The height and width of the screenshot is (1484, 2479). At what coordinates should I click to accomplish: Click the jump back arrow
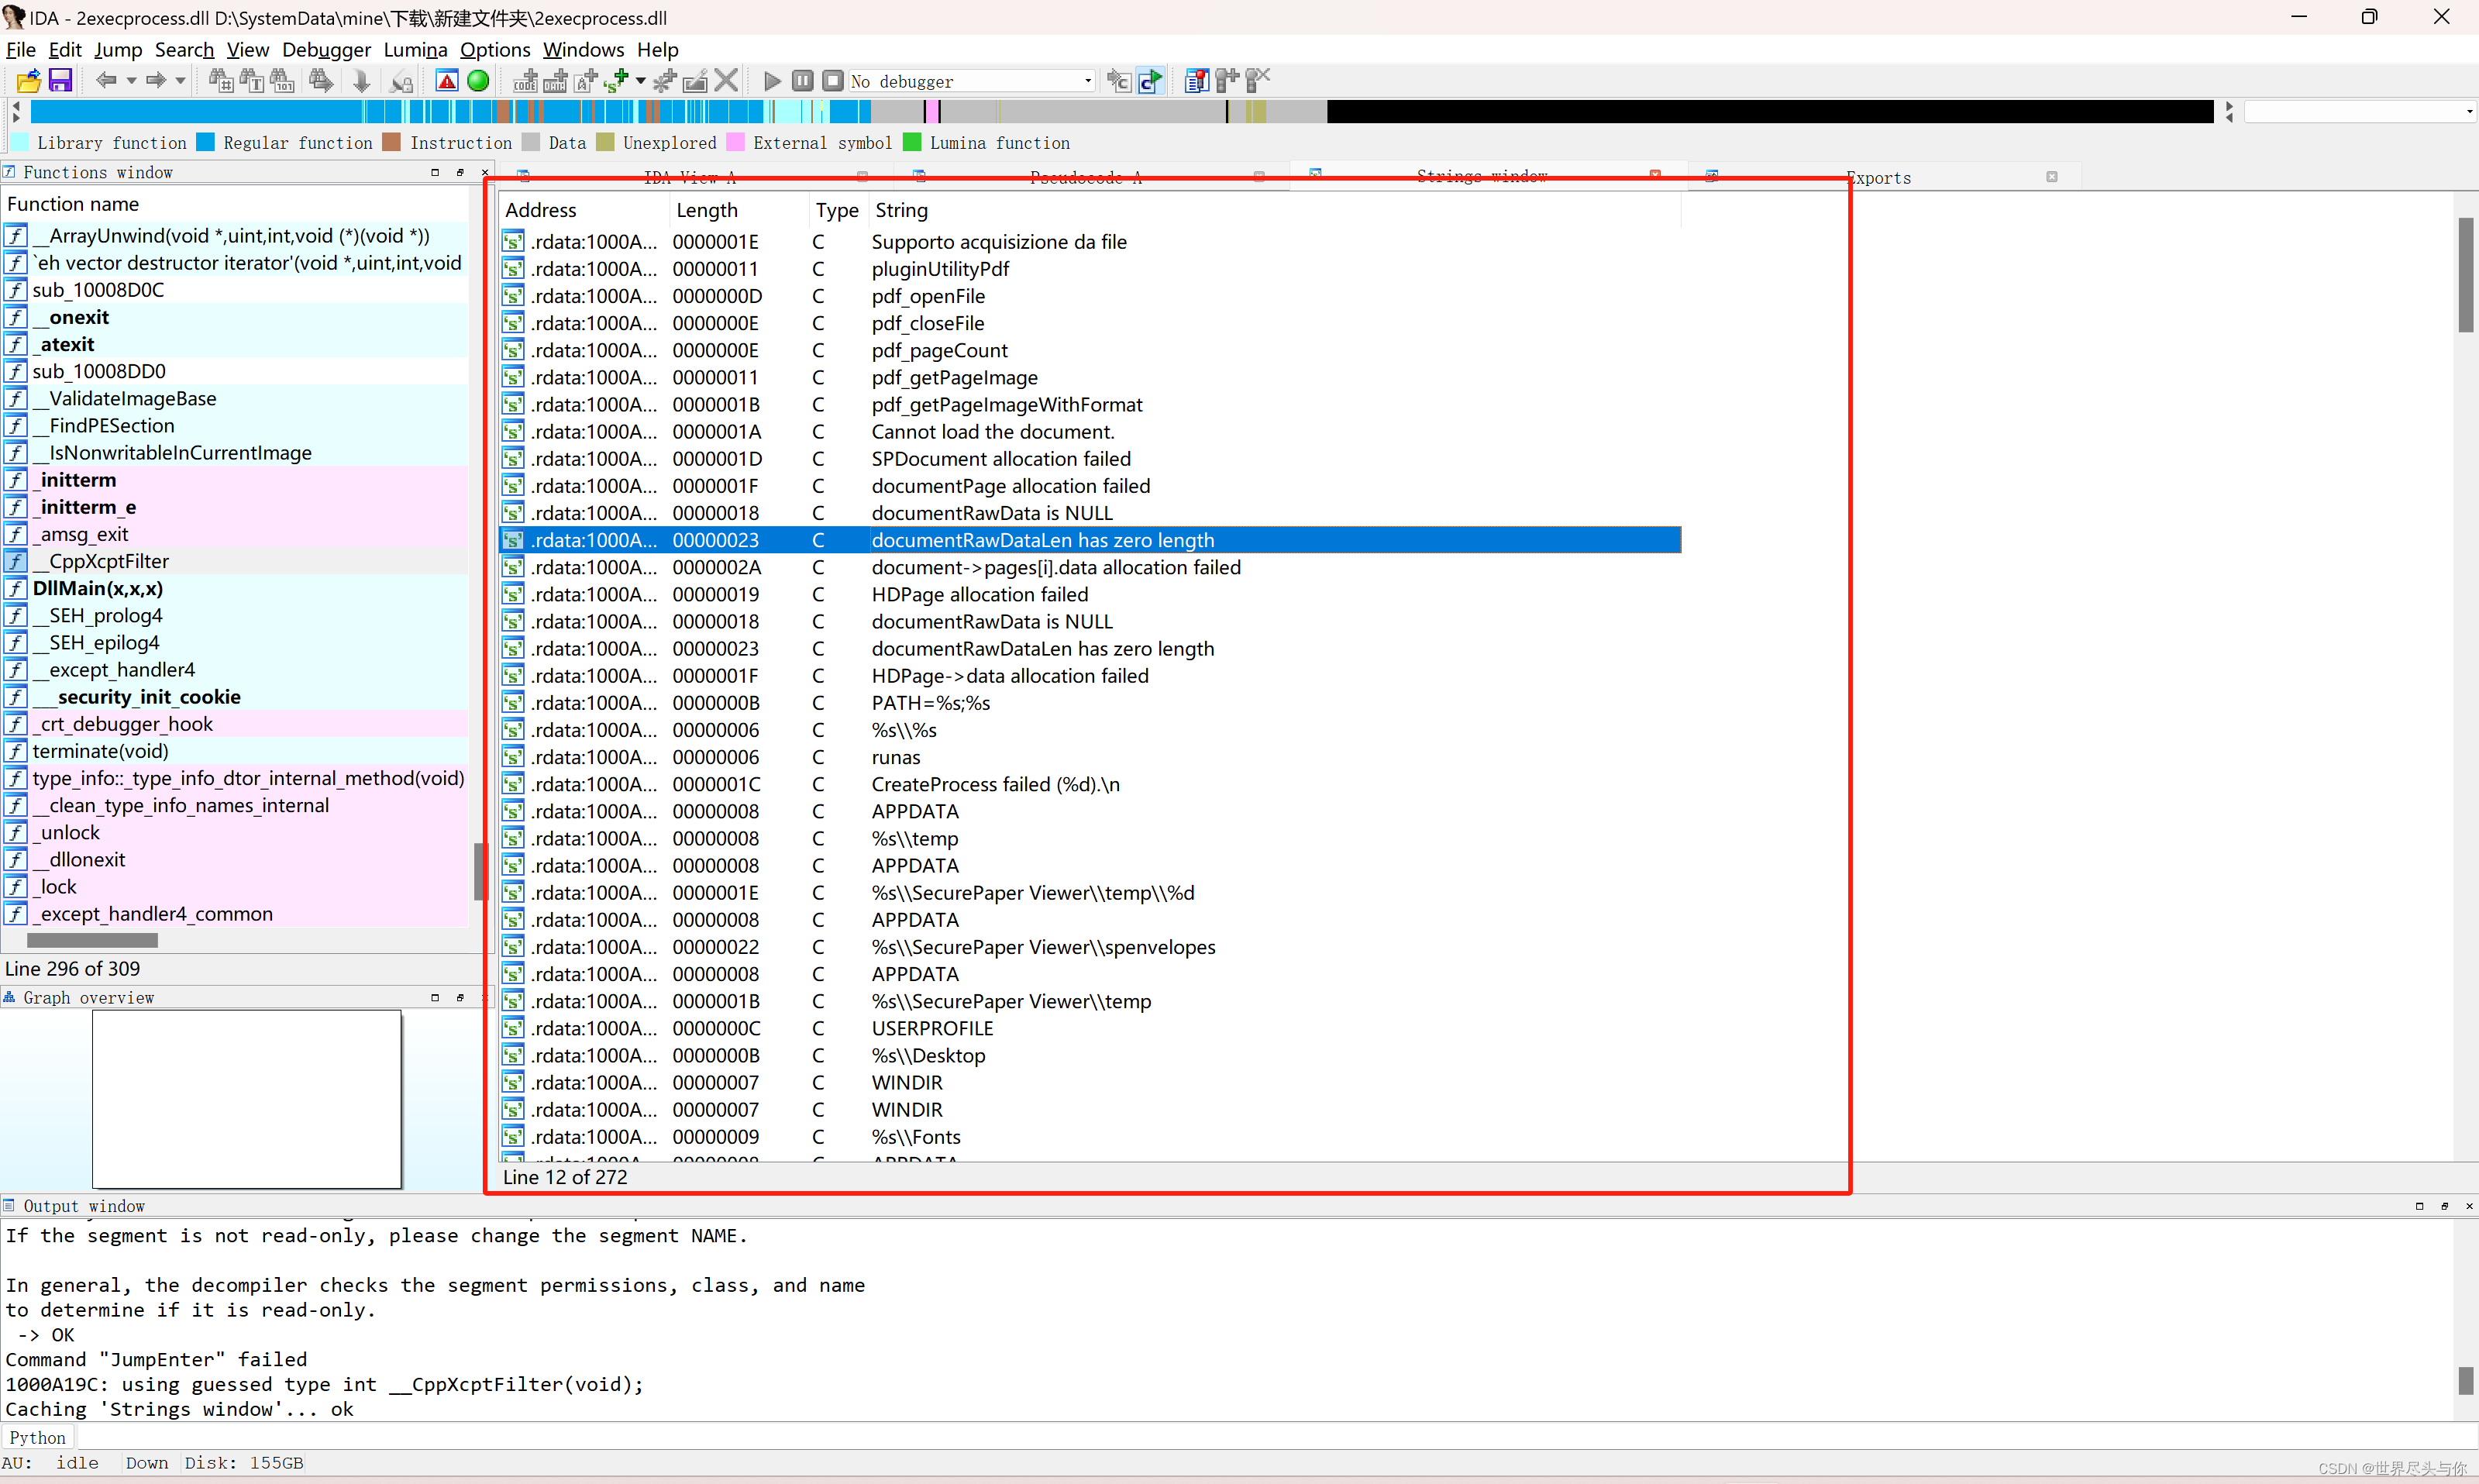(x=106, y=81)
